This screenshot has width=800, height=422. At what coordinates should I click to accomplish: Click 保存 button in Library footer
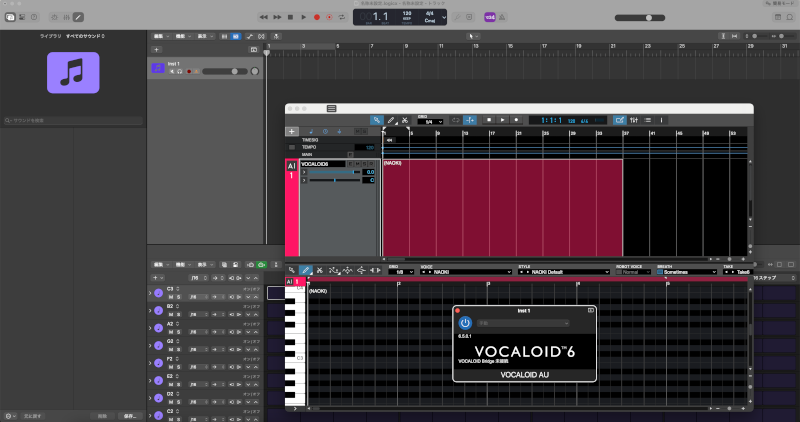tap(130, 416)
